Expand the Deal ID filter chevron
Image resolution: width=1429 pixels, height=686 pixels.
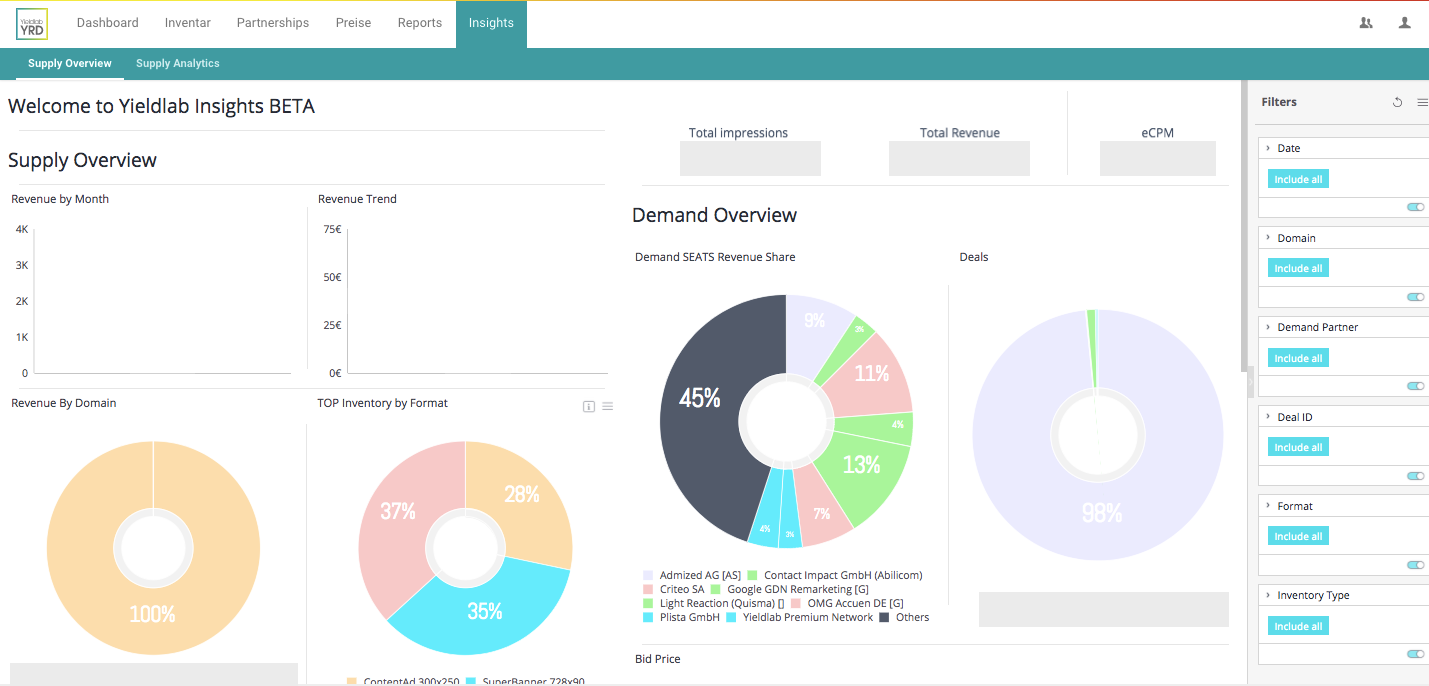(1268, 417)
